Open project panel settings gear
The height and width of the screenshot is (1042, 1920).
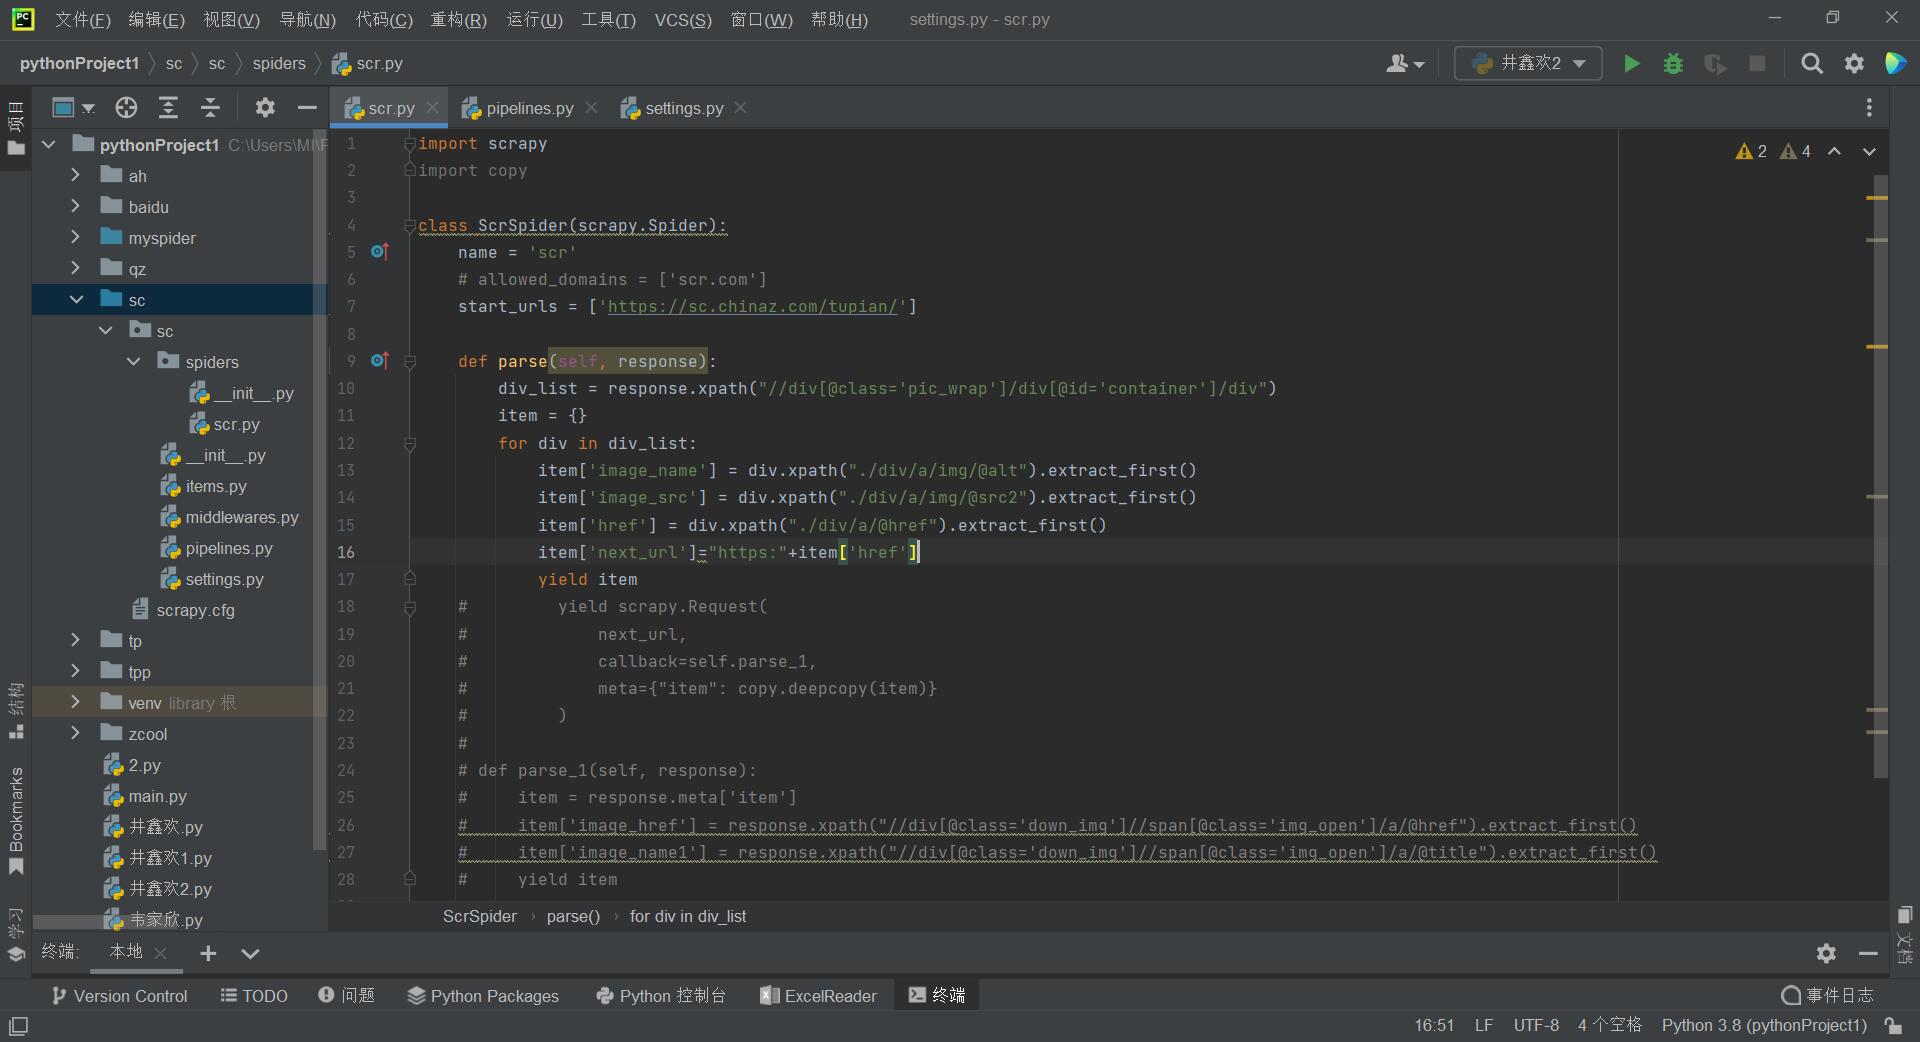[265, 108]
